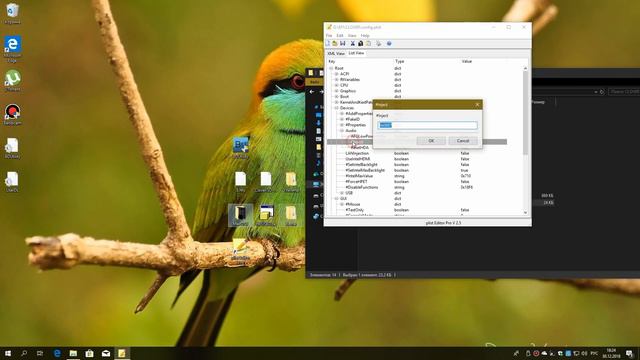Image resolution: width=640 pixels, height=360 pixels.
Task: Click the File Explorer icon in the taskbar
Action: coord(73,353)
